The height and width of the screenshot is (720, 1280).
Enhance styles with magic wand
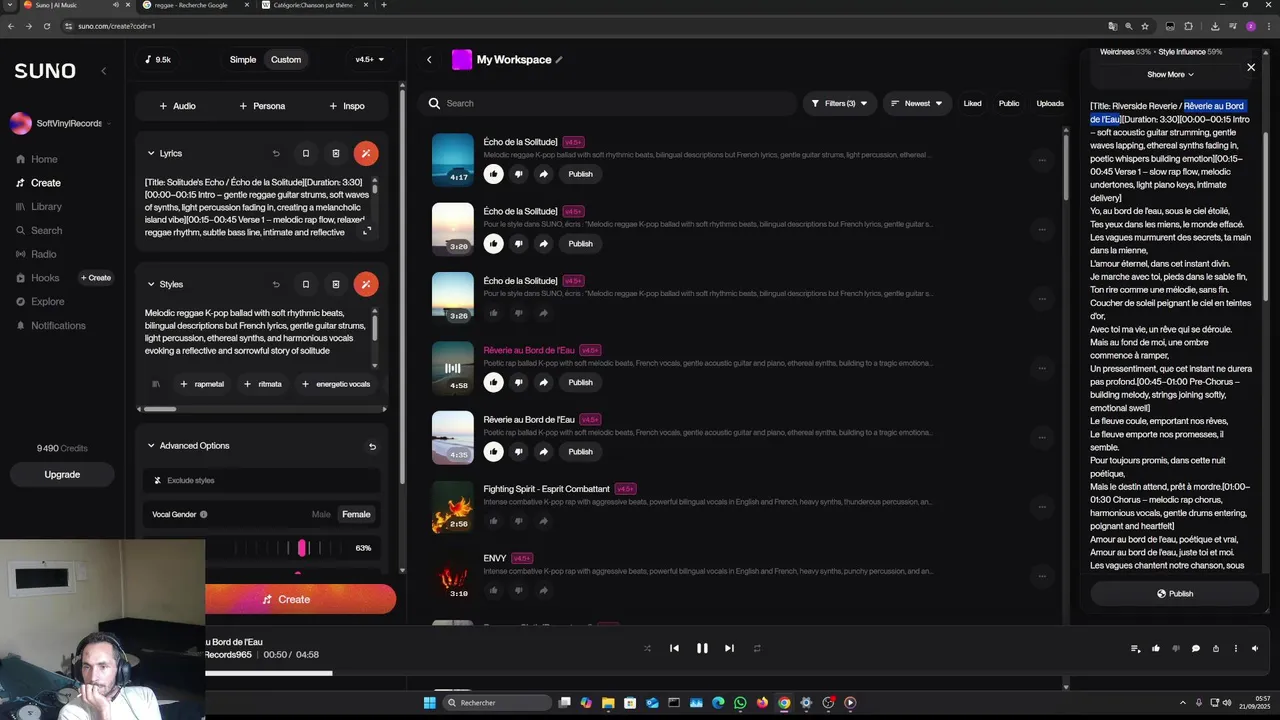366,284
